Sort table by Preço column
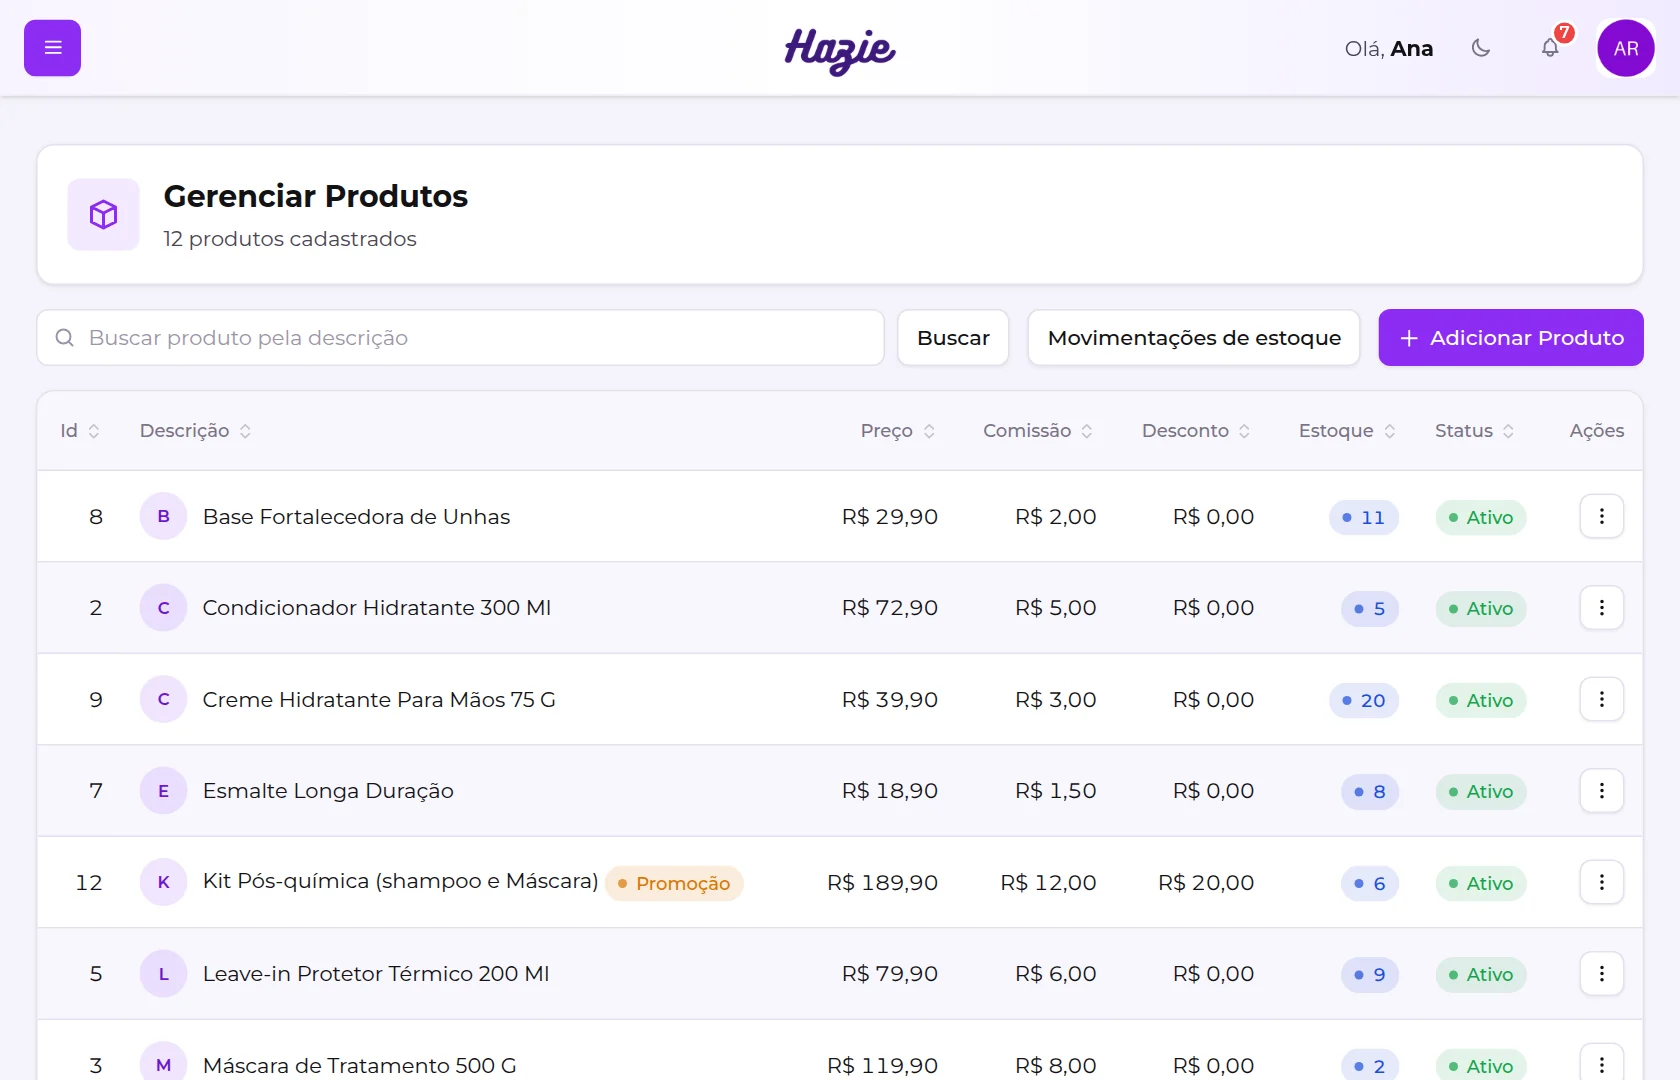Screen dimensions: 1680x1080 tap(898, 431)
